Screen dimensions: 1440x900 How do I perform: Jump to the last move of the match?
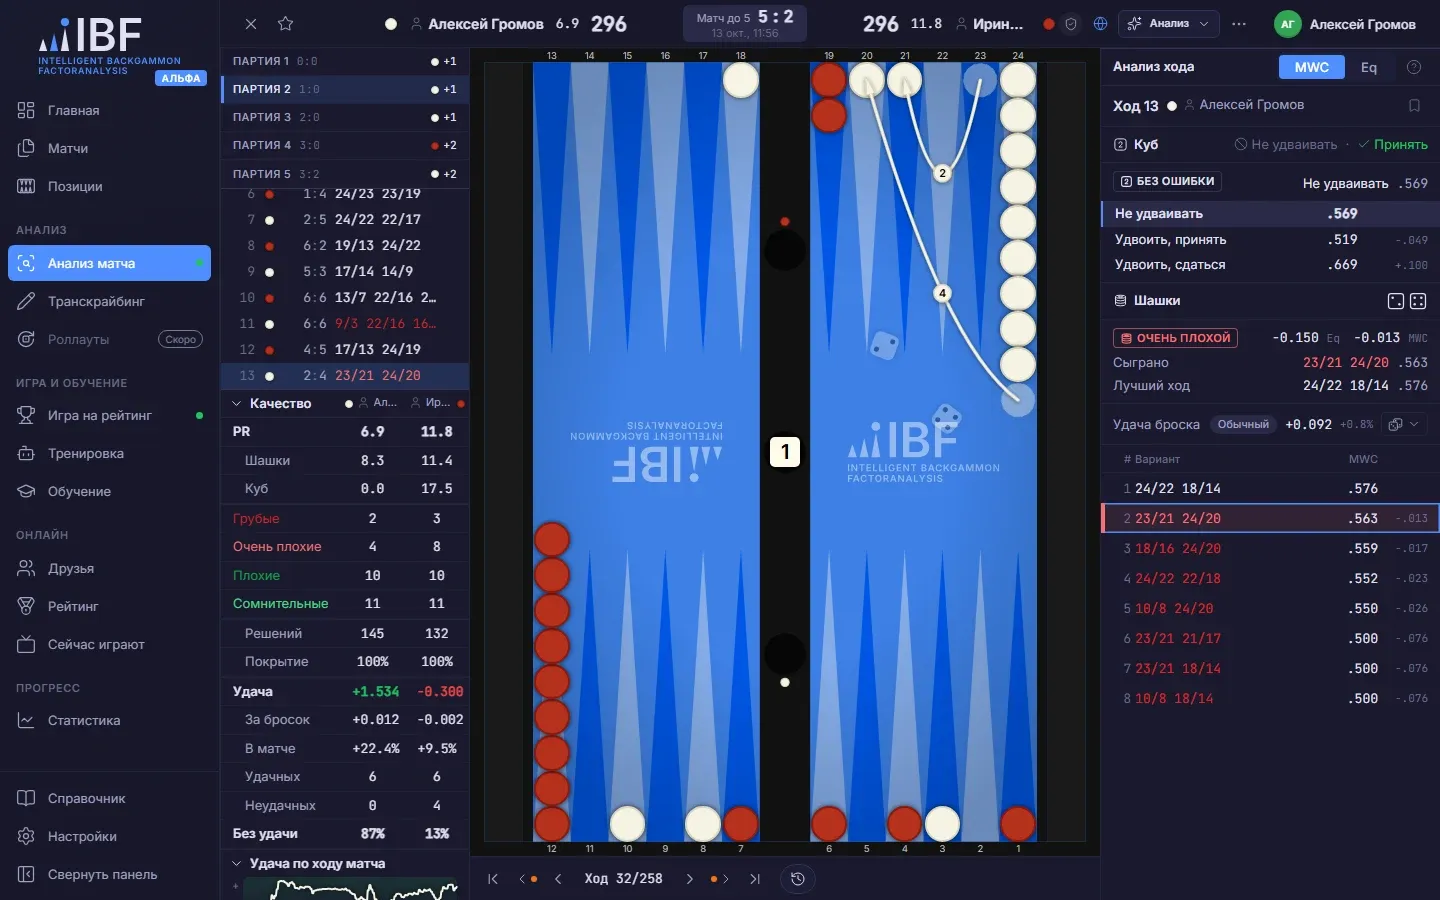coord(755,879)
